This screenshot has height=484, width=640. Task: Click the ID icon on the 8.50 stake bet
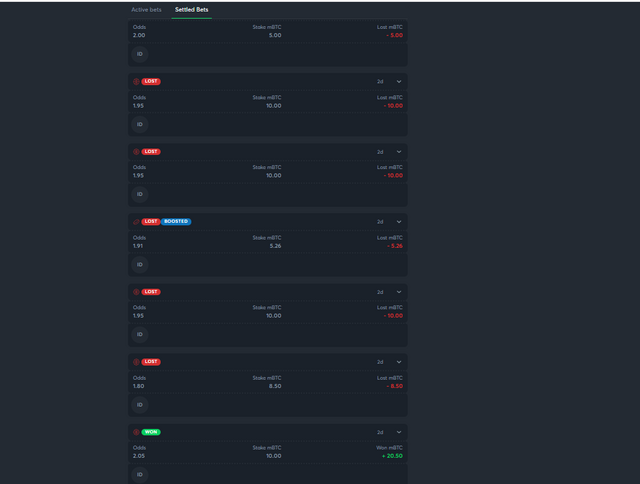pyautogui.click(x=140, y=405)
